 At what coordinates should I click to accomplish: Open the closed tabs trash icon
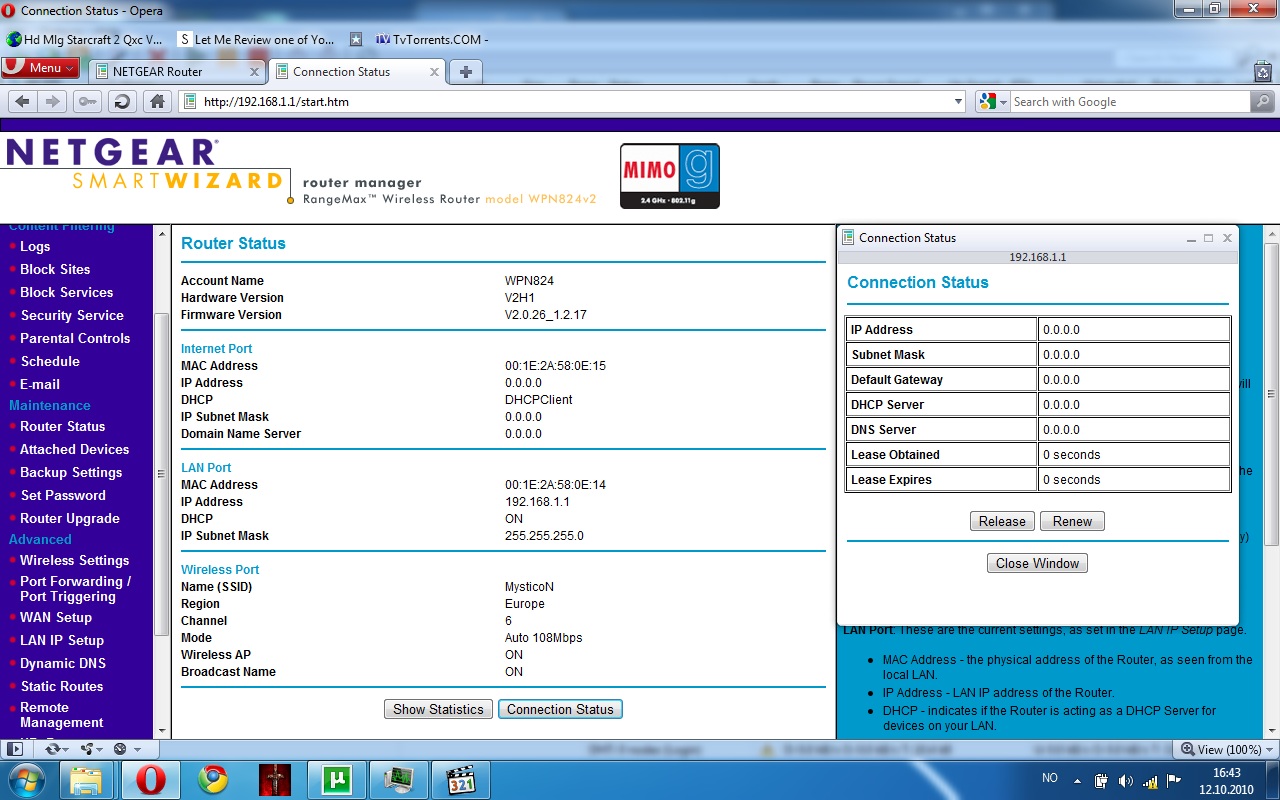1264,72
